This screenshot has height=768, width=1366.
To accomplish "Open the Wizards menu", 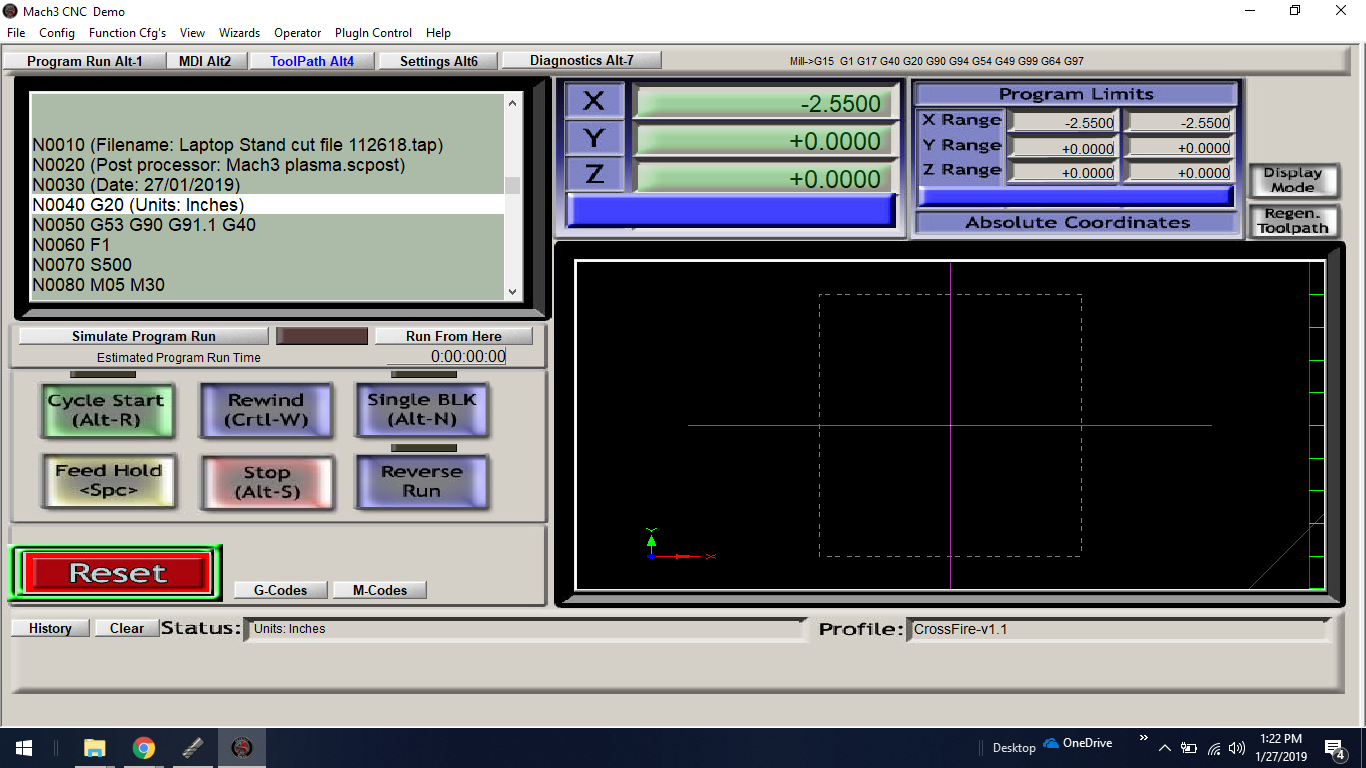I will 239,33.
